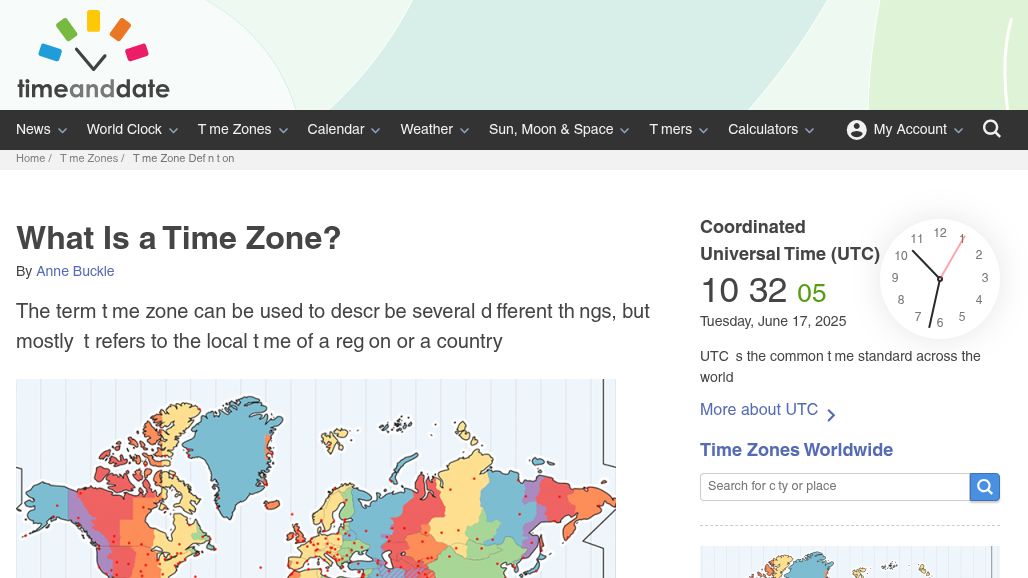Expand the News menu chevron
1028x578 pixels.
(62, 130)
